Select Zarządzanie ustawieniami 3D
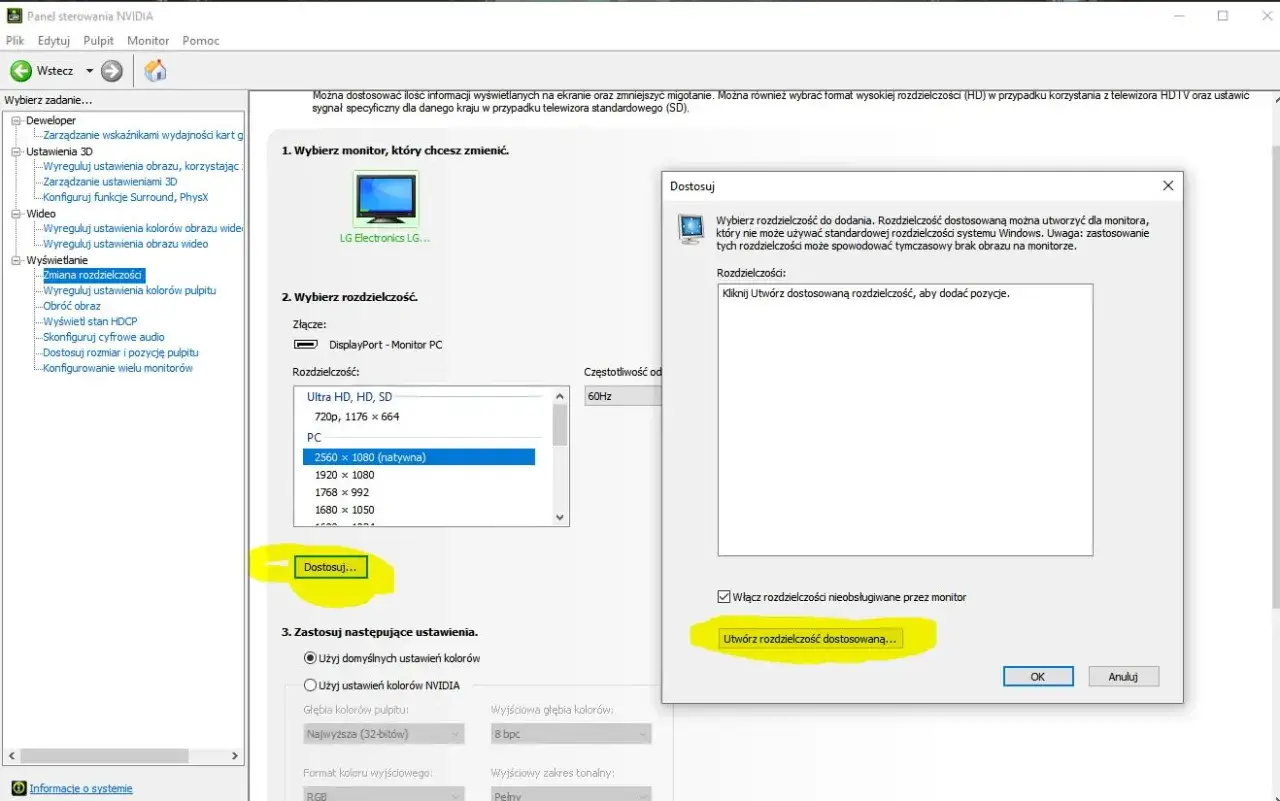Image resolution: width=1280 pixels, height=801 pixels. pyautogui.click(x=110, y=182)
